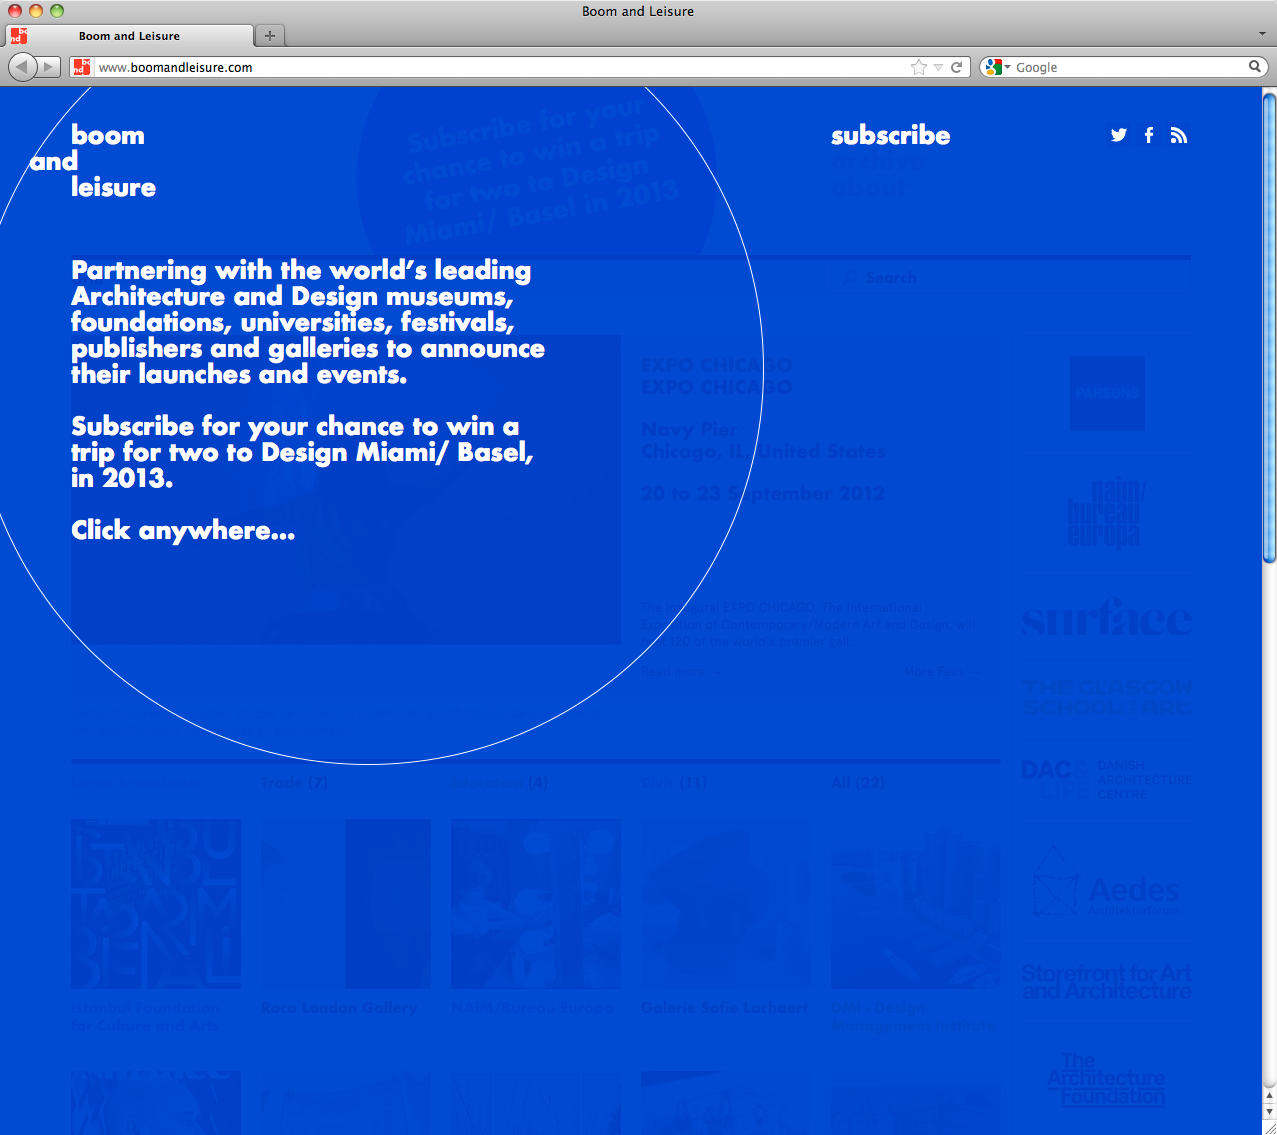Image resolution: width=1277 pixels, height=1135 pixels.
Task: Click the Galerie Sofie Lachaert caption link
Action: [724, 1008]
